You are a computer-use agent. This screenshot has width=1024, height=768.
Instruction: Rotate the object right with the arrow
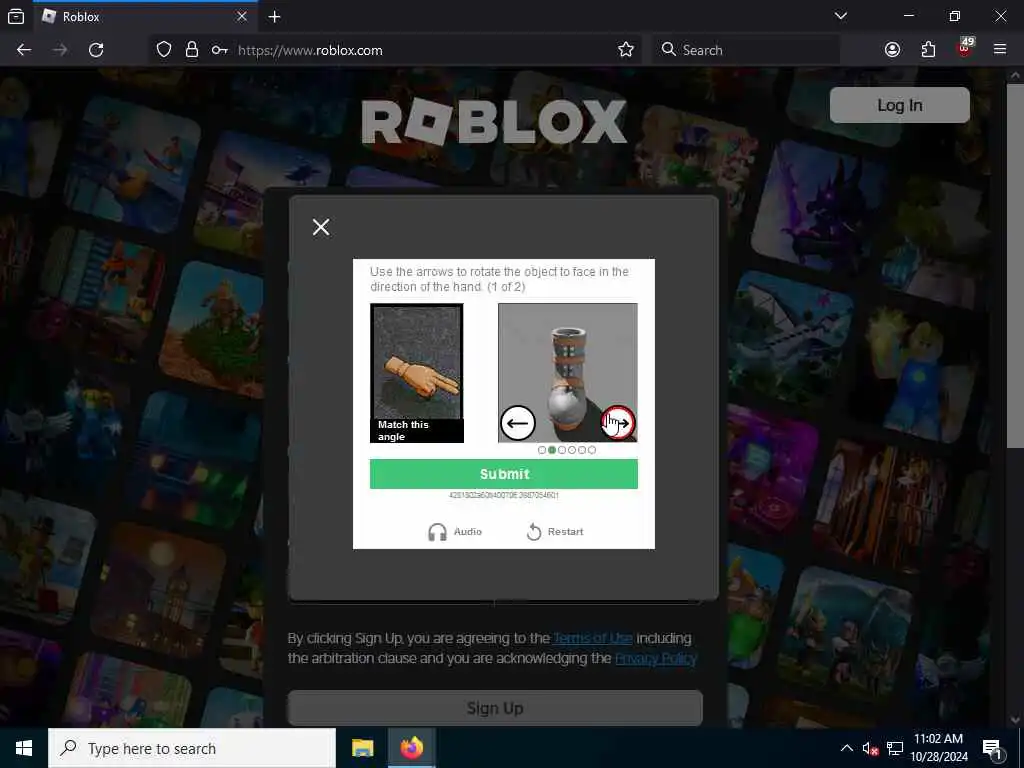618,423
